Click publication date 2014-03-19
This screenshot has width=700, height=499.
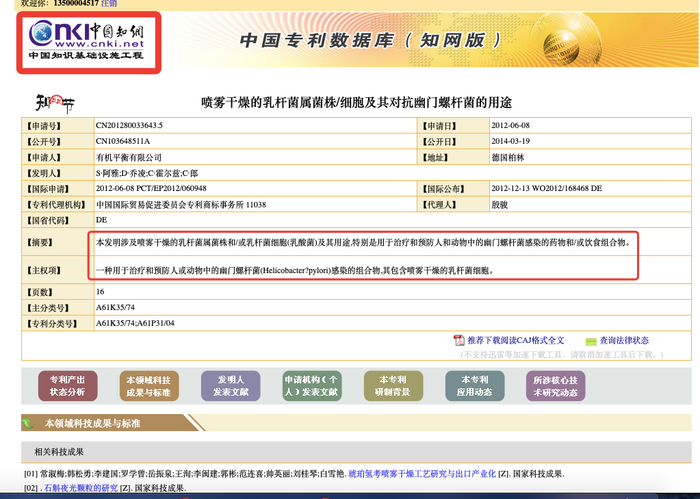510,141
